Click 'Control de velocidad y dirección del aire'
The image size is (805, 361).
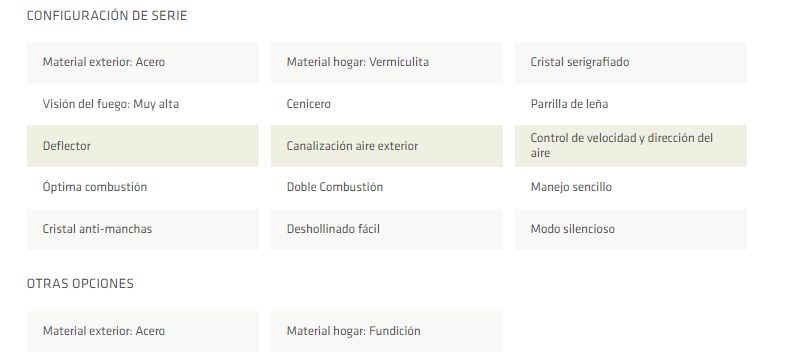[630, 146]
